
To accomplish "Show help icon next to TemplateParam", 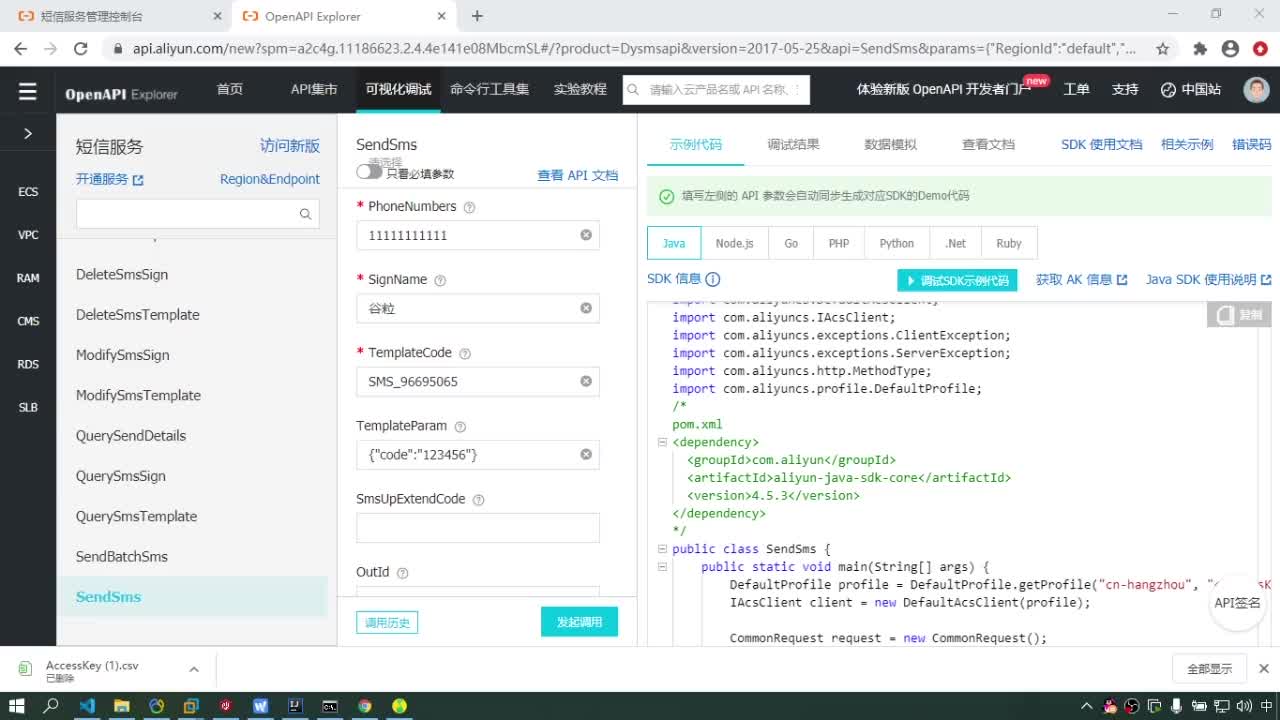I will [x=460, y=427].
